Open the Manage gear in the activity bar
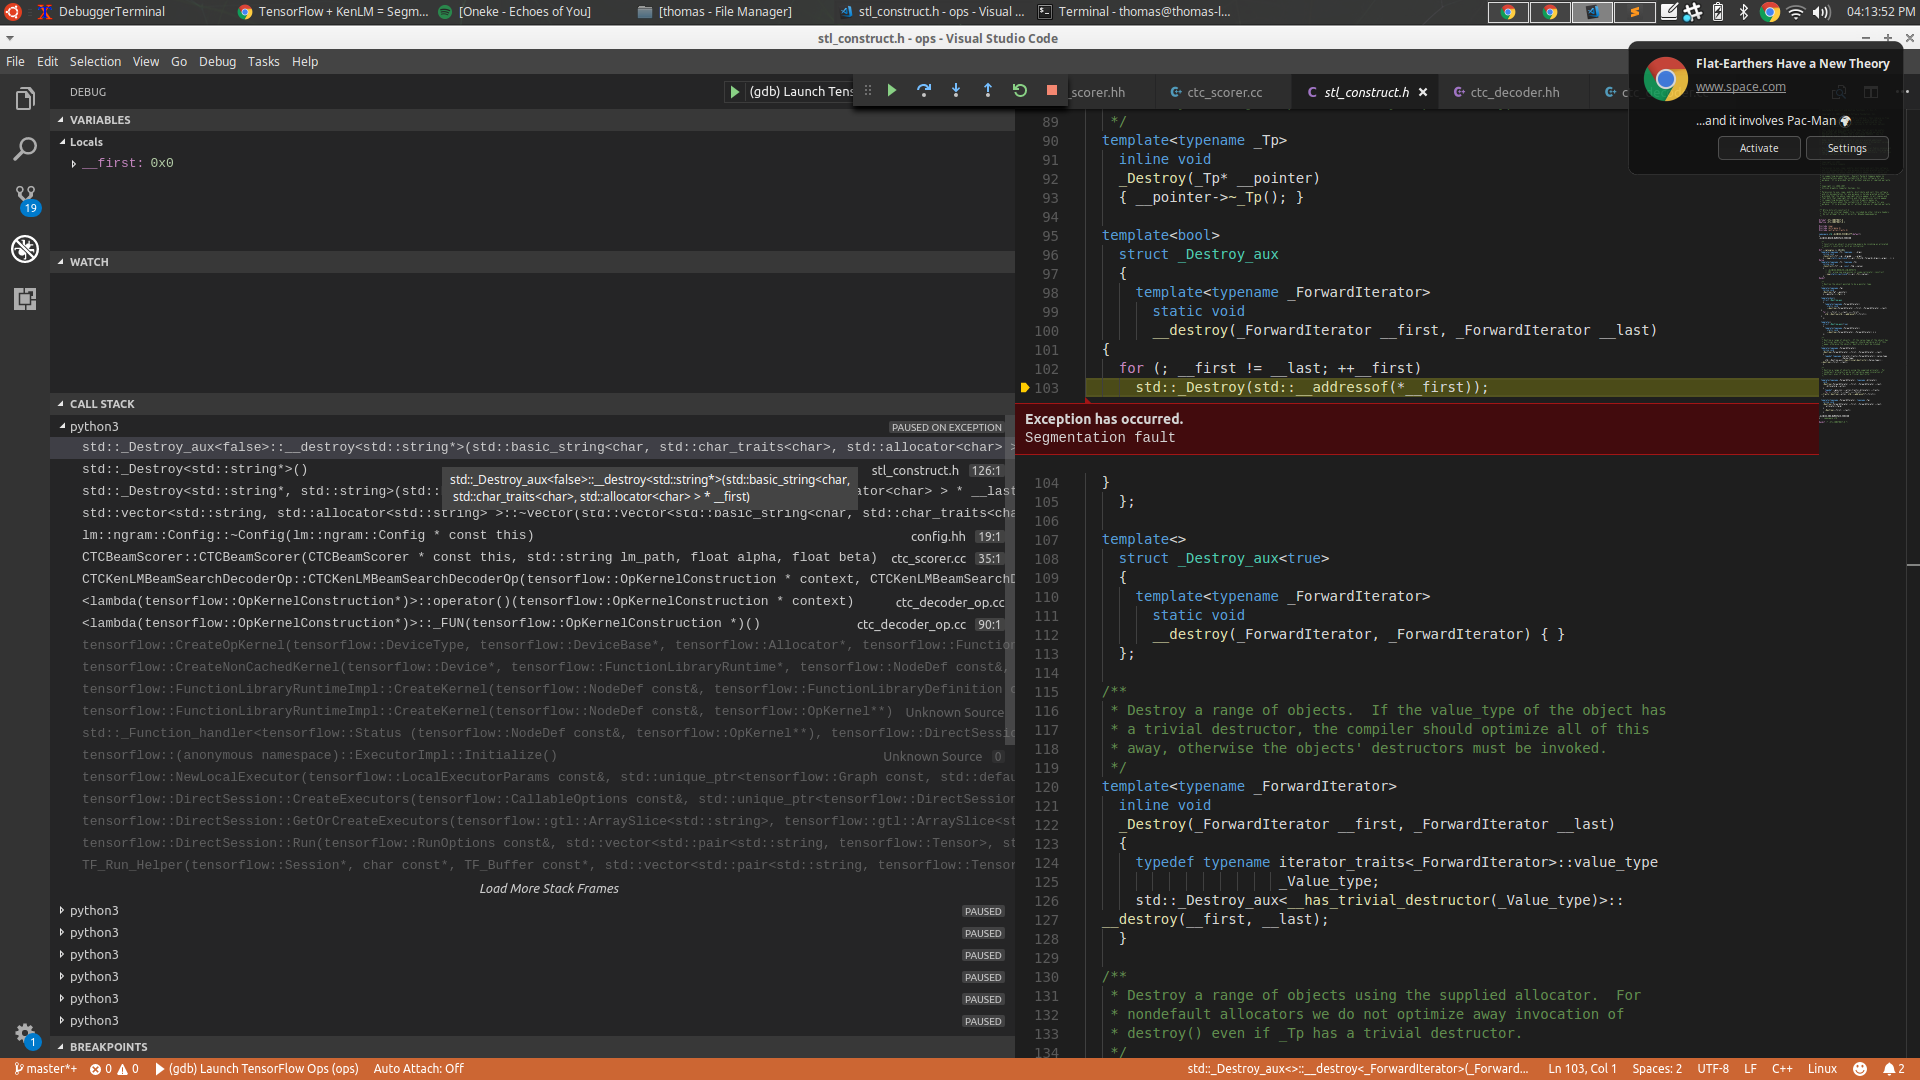Viewport: 1920px width, 1080px height. (25, 1035)
